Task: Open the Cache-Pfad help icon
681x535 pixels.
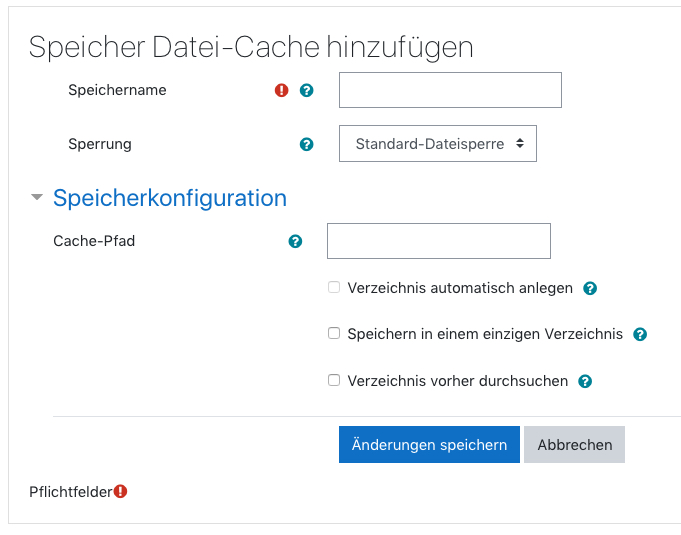Action: [295, 241]
